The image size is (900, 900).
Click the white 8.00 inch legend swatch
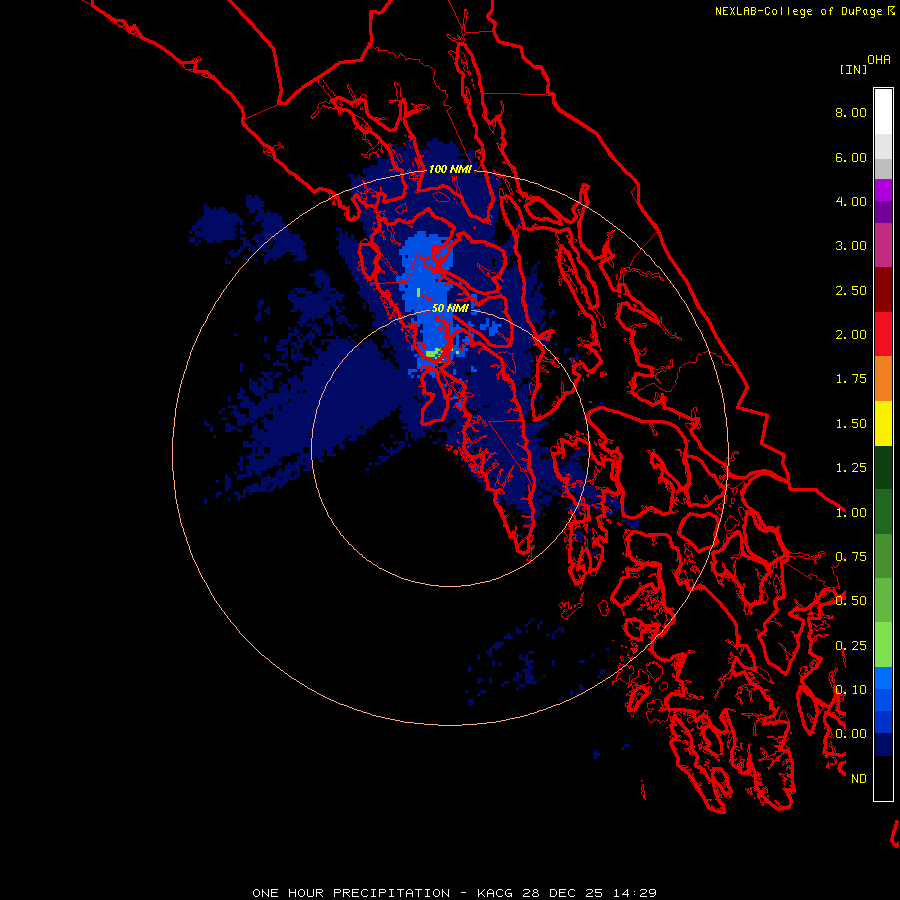pyautogui.click(x=883, y=112)
